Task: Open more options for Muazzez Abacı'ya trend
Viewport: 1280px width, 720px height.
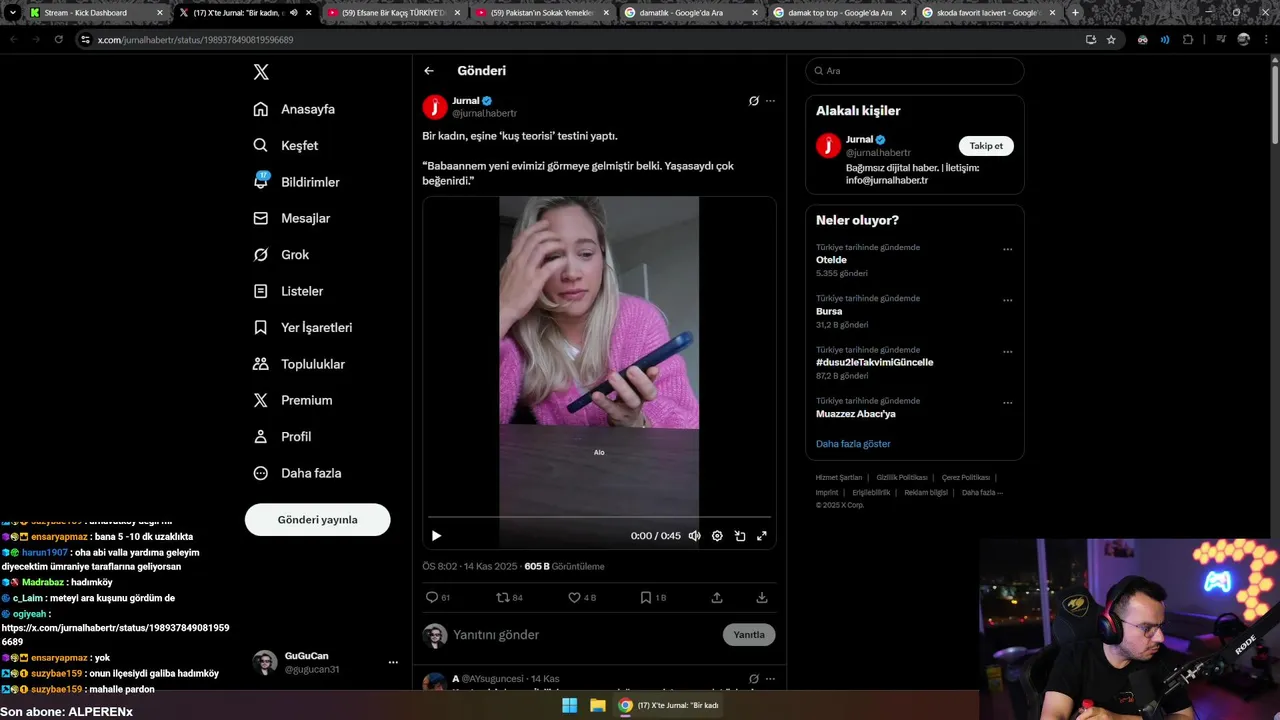Action: 1007,403
